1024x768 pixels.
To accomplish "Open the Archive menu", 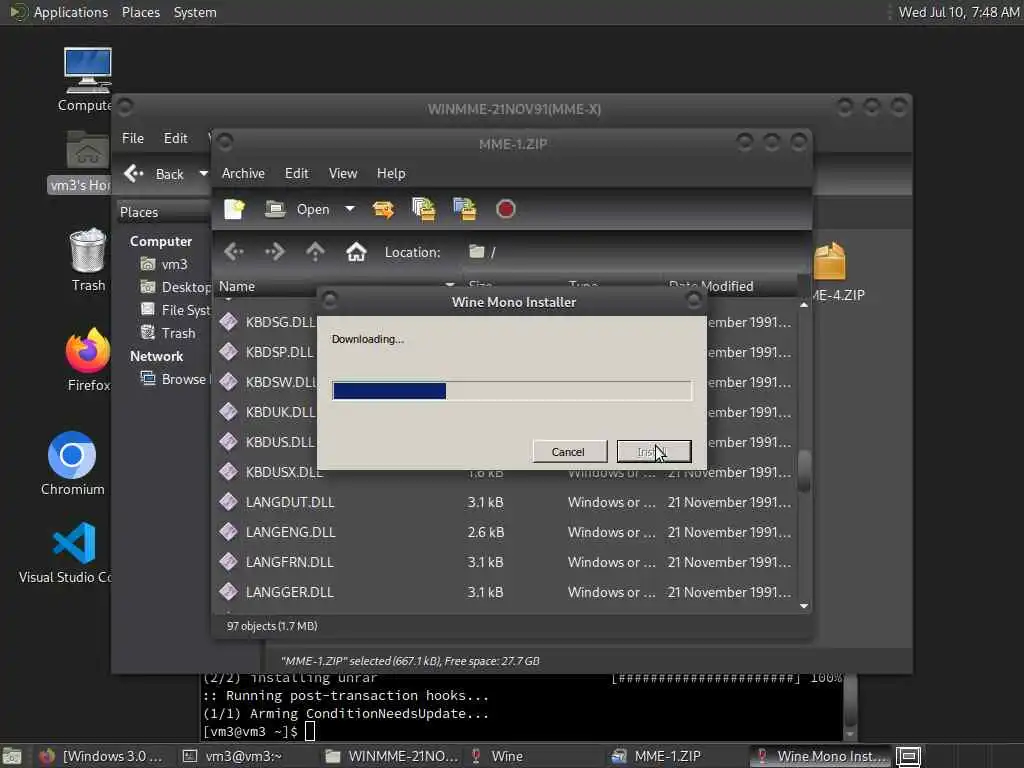I will point(243,173).
